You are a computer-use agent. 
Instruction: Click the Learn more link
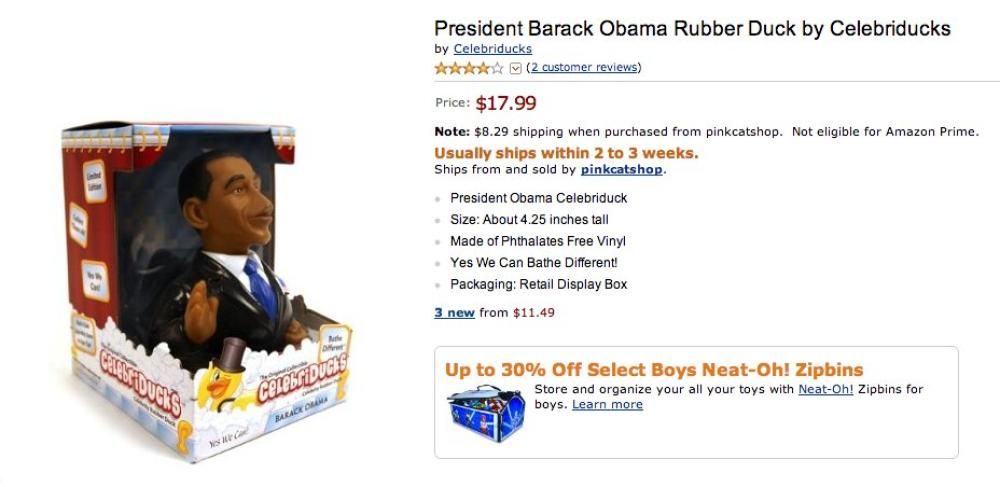607,404
